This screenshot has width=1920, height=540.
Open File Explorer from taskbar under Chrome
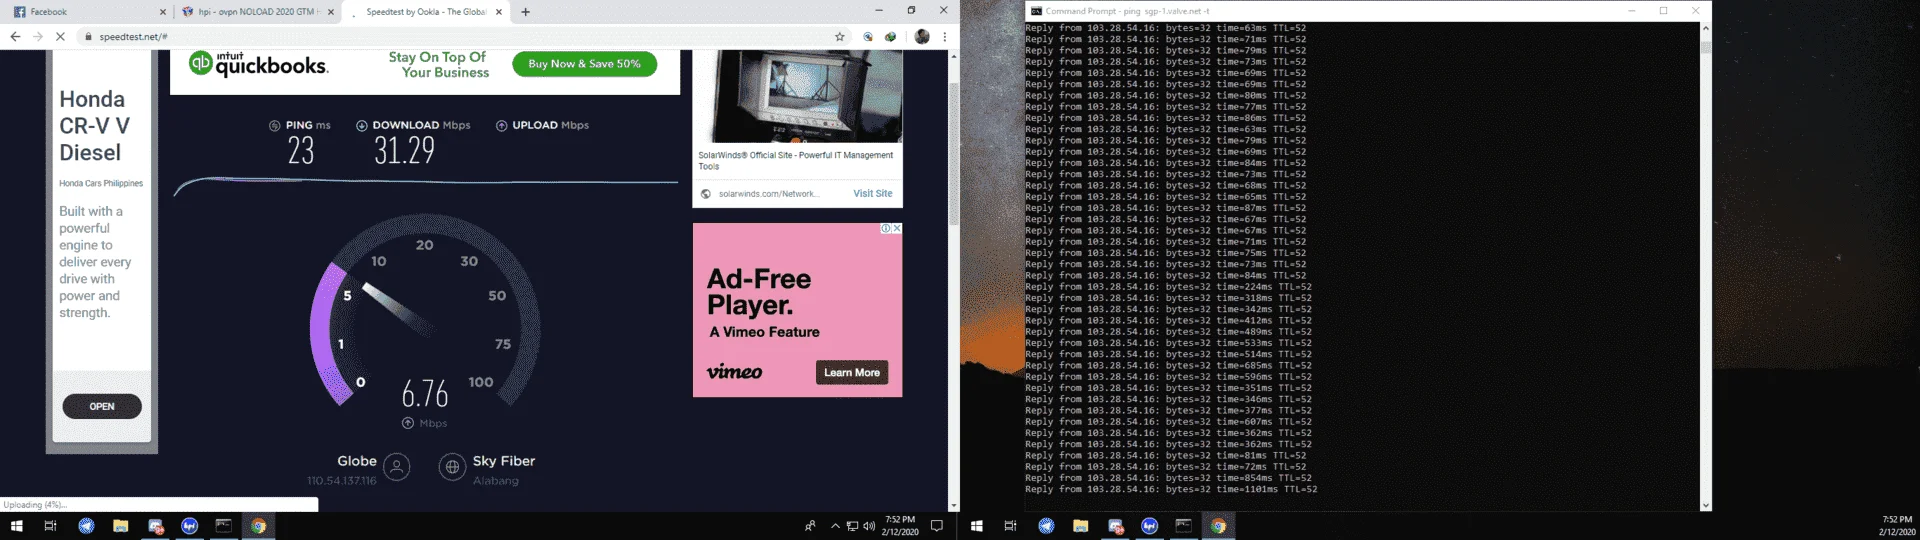(x=121, y=526)
